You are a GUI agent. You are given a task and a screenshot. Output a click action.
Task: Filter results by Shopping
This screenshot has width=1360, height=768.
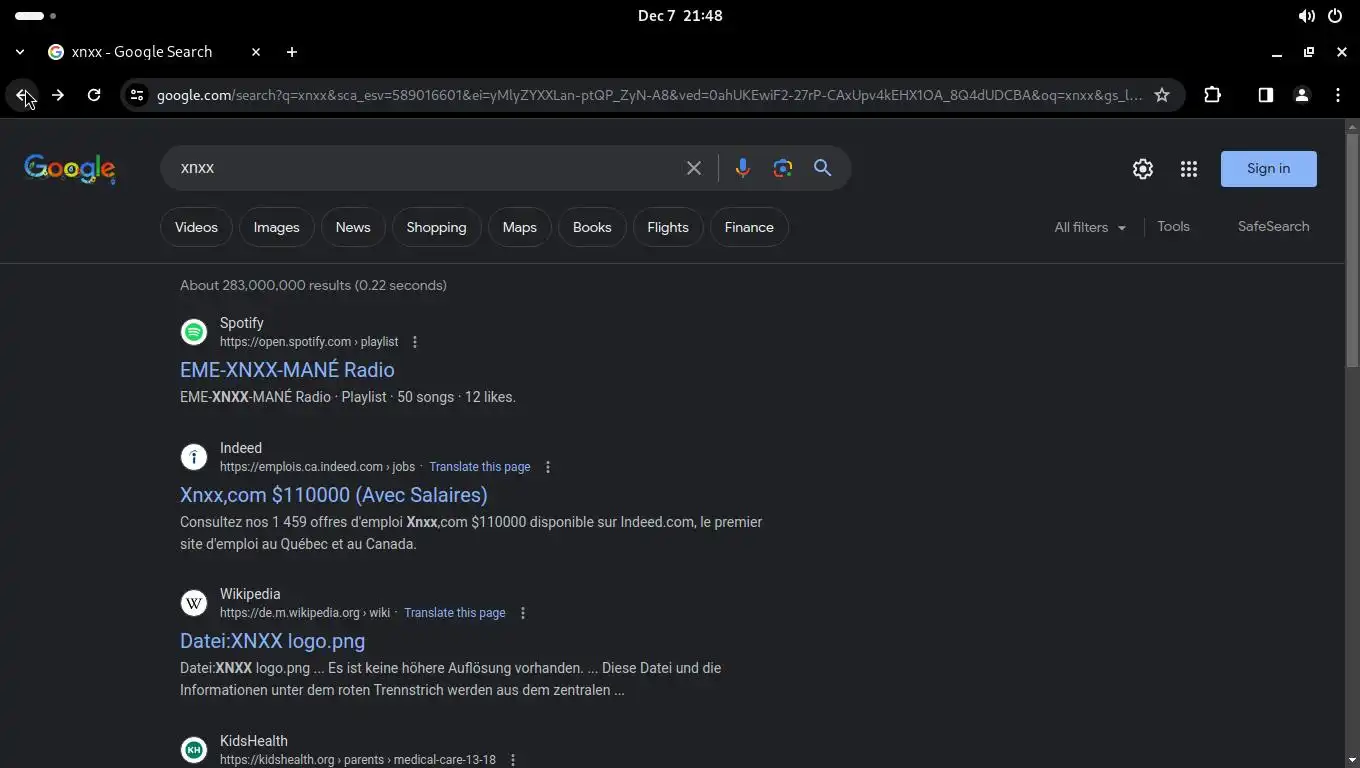[436, 227]
